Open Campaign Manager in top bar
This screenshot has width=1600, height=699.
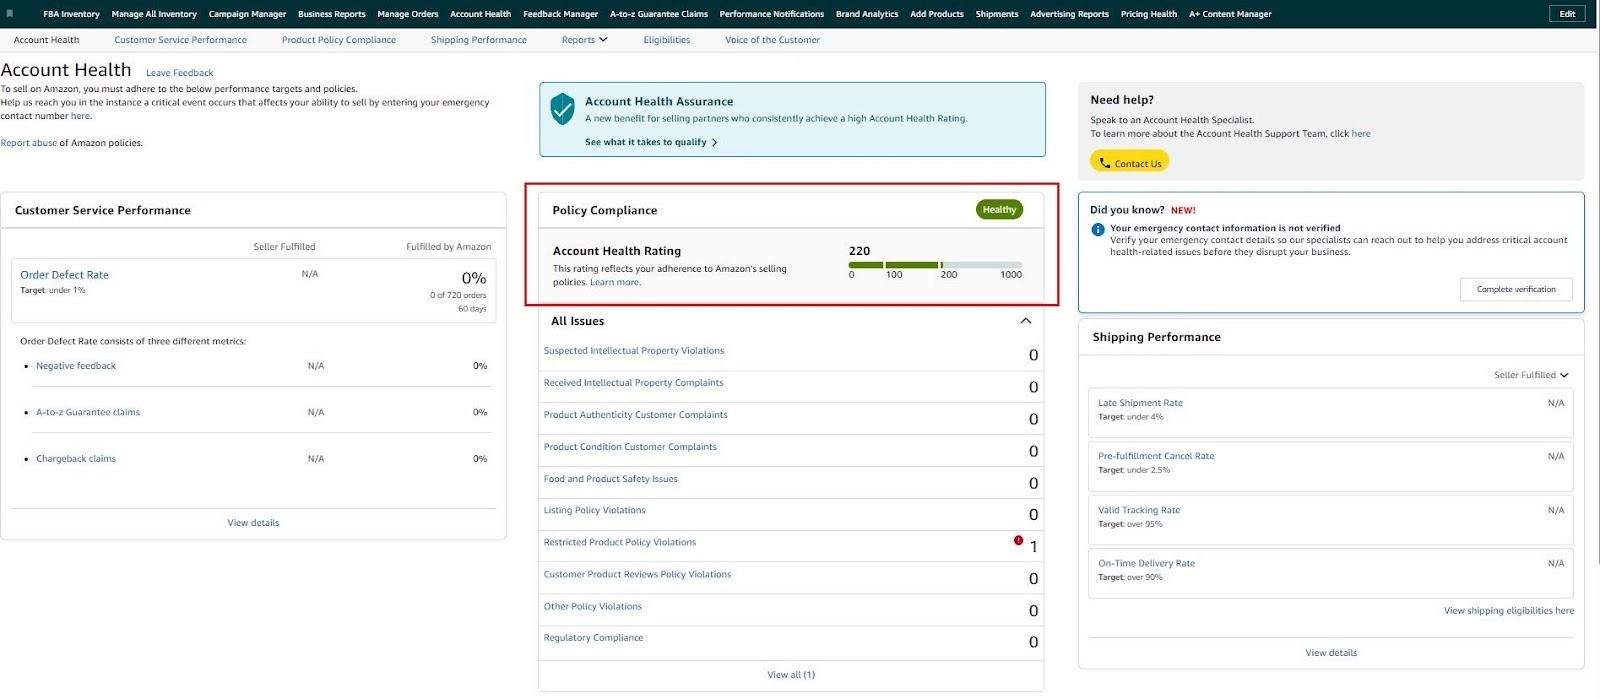coord(247,14)
